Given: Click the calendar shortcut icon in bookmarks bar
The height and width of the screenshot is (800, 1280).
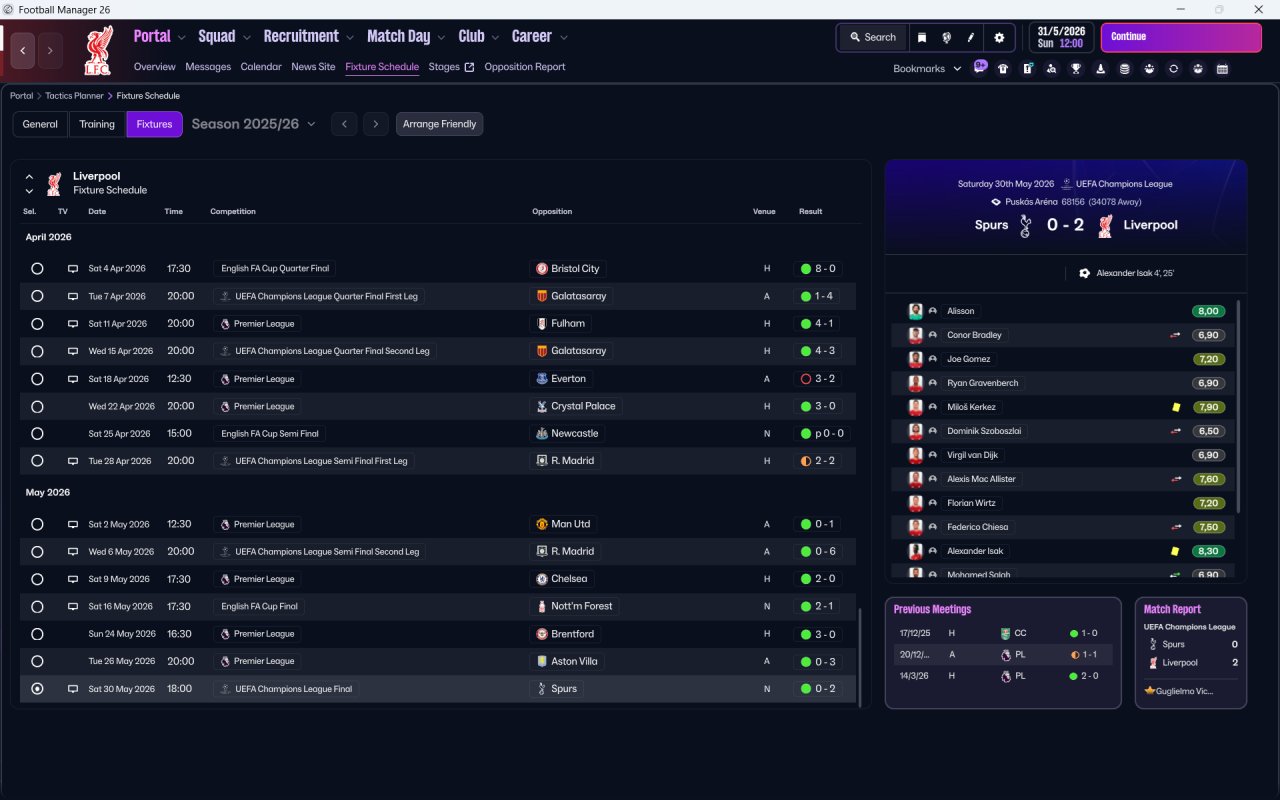Looking at the screenshot, I should (1222, 69).
